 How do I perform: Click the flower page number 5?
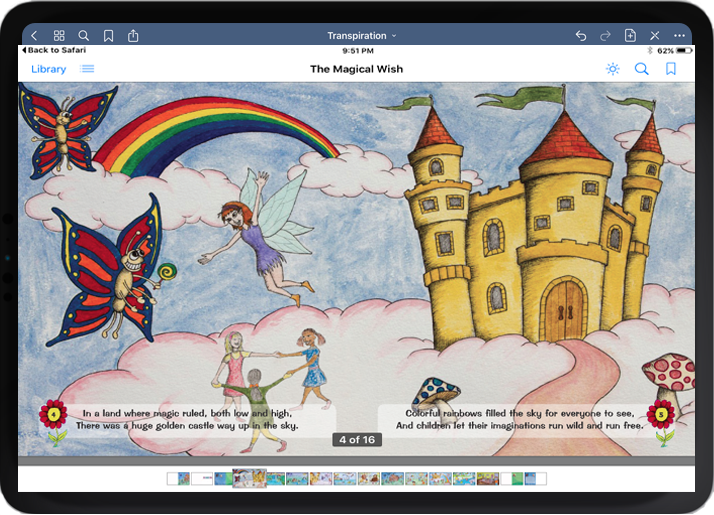661,414
